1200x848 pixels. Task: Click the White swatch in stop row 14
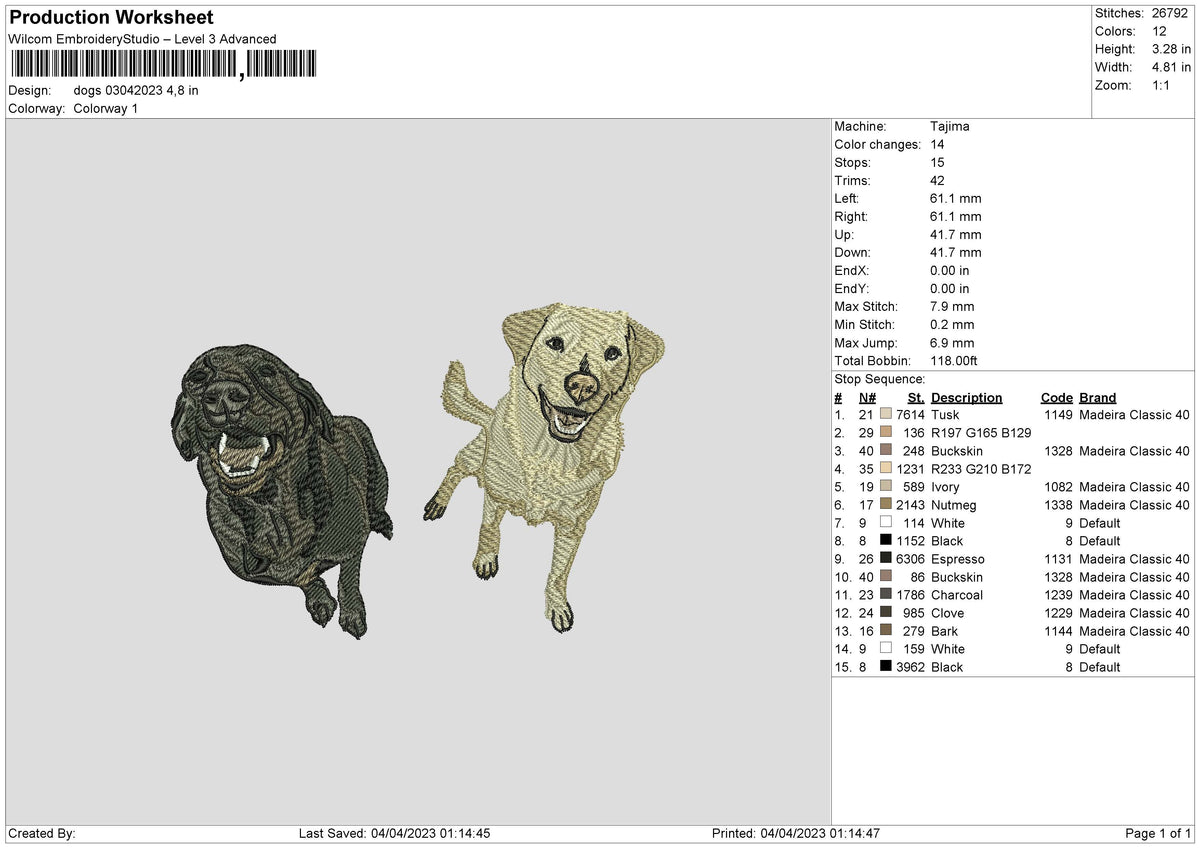point(886,648)
